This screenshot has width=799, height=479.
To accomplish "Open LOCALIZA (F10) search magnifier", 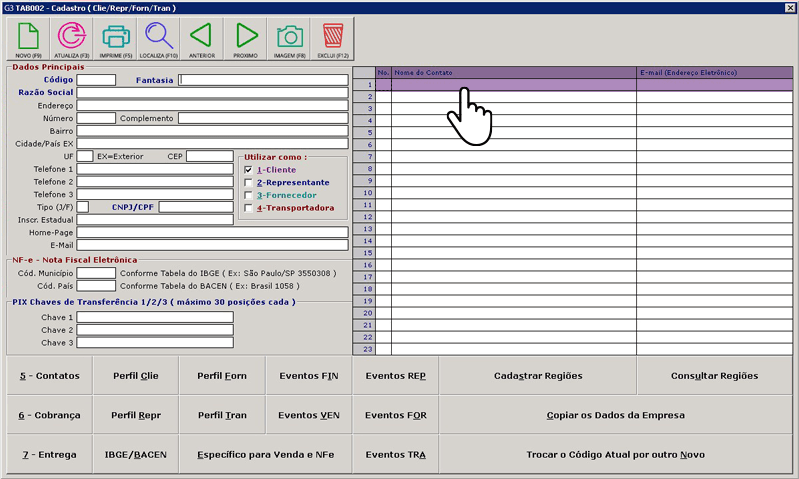I will tap(159, 38).
